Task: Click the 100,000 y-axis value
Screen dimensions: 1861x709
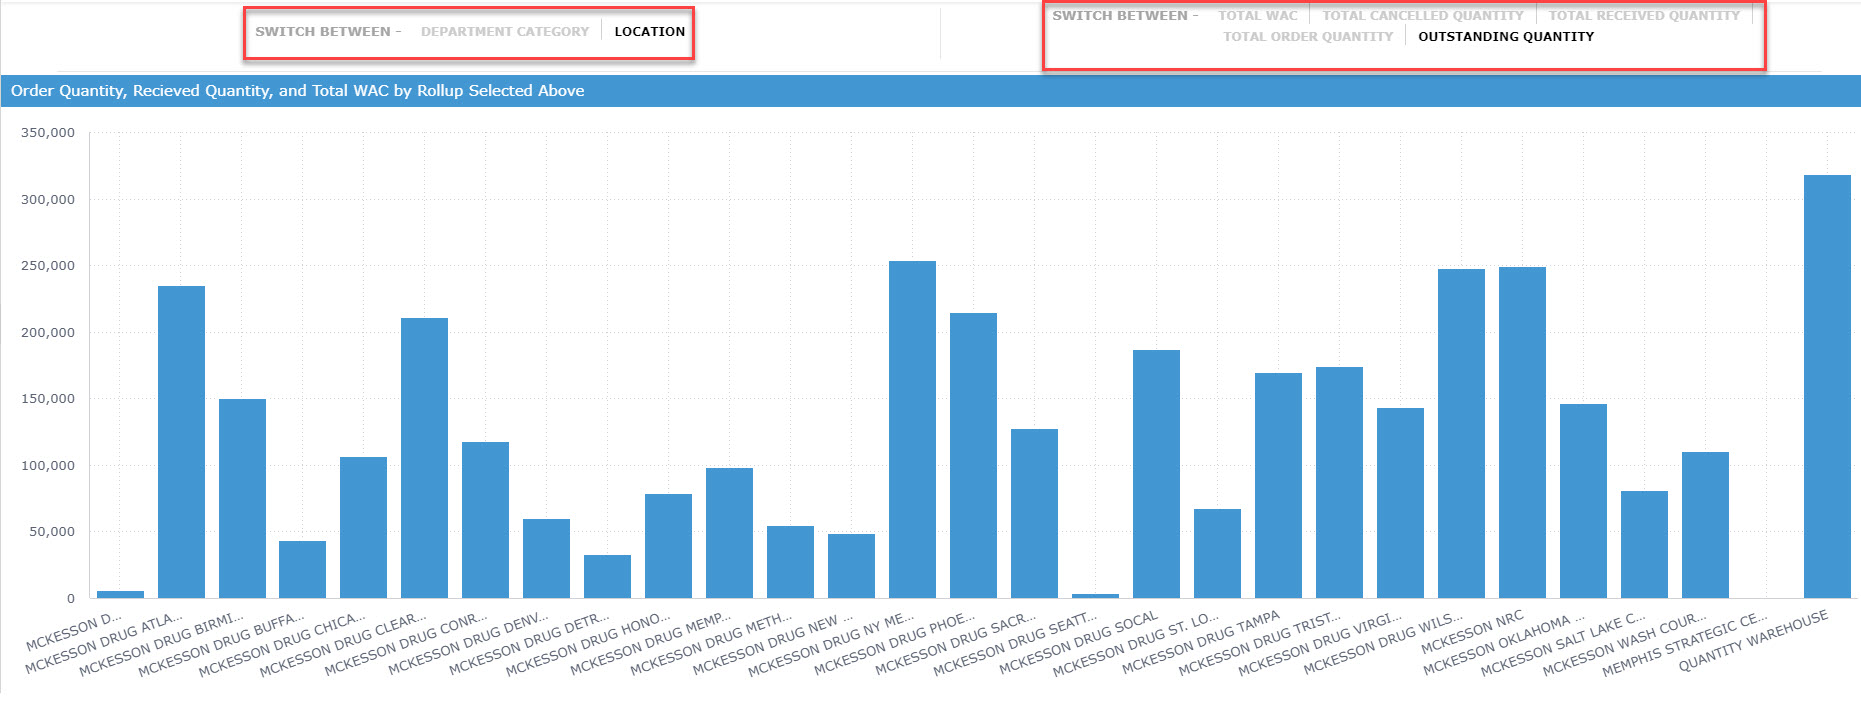Action: (x=48, y=466)
